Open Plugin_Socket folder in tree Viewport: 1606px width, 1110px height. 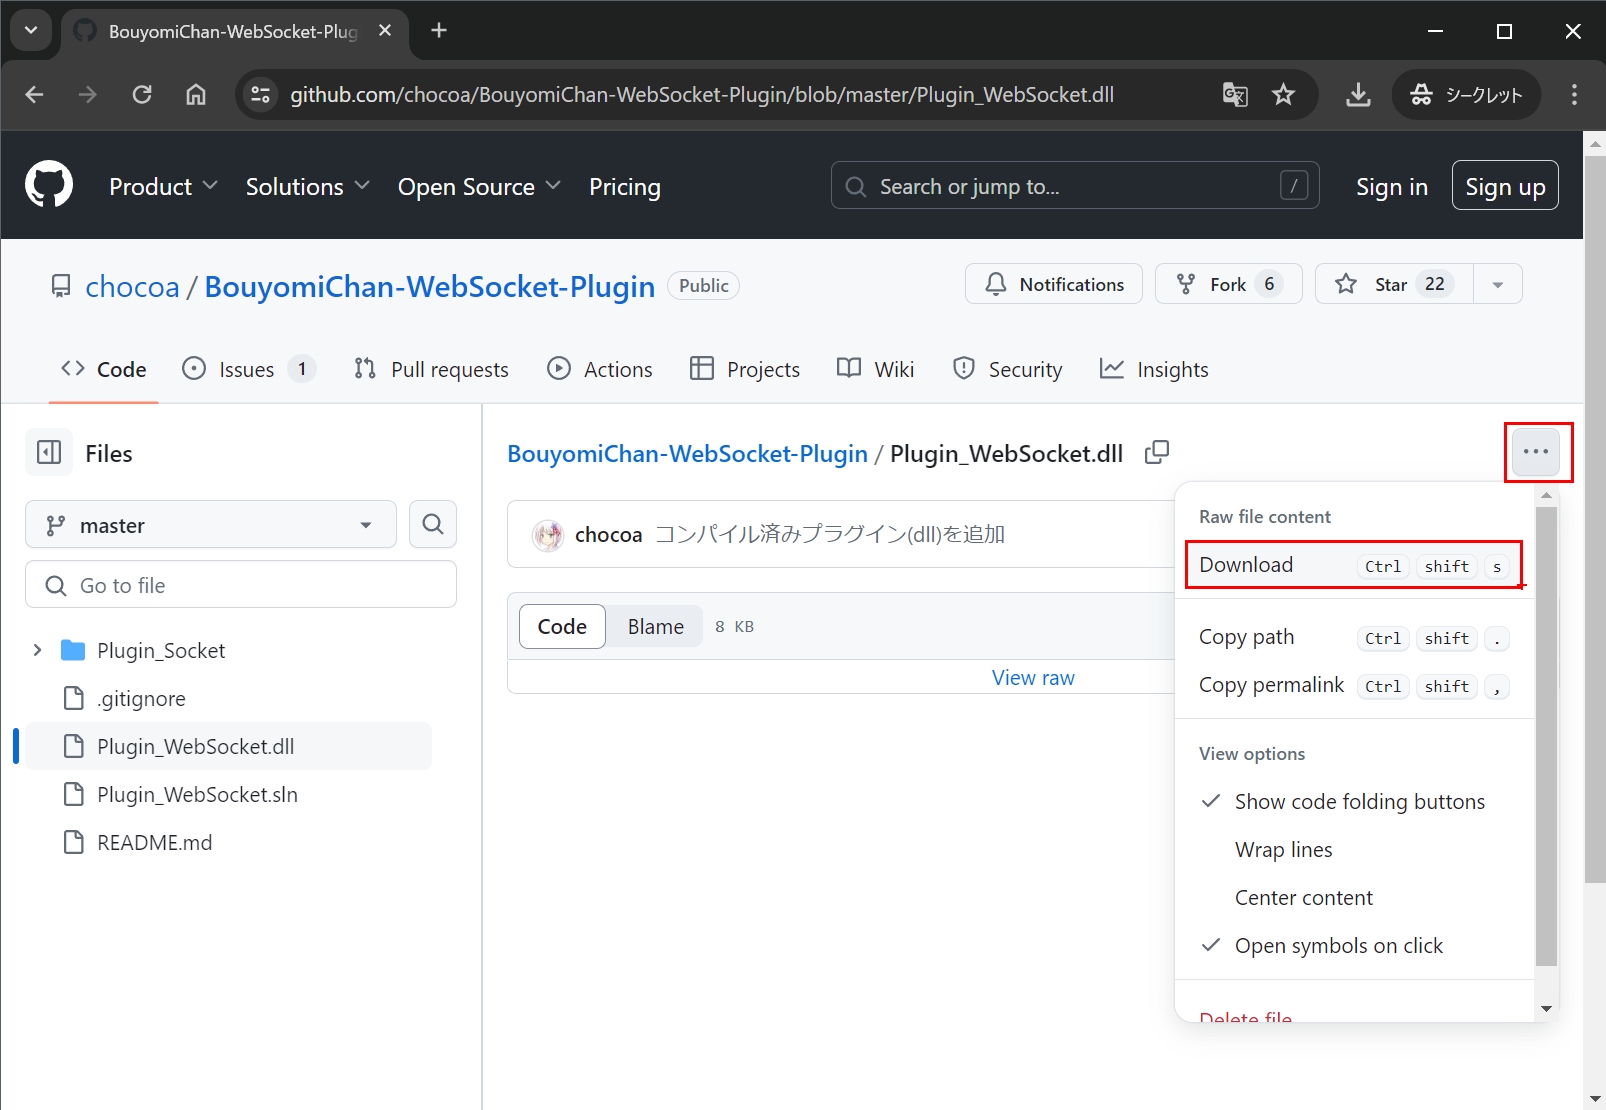click(161, 651)
